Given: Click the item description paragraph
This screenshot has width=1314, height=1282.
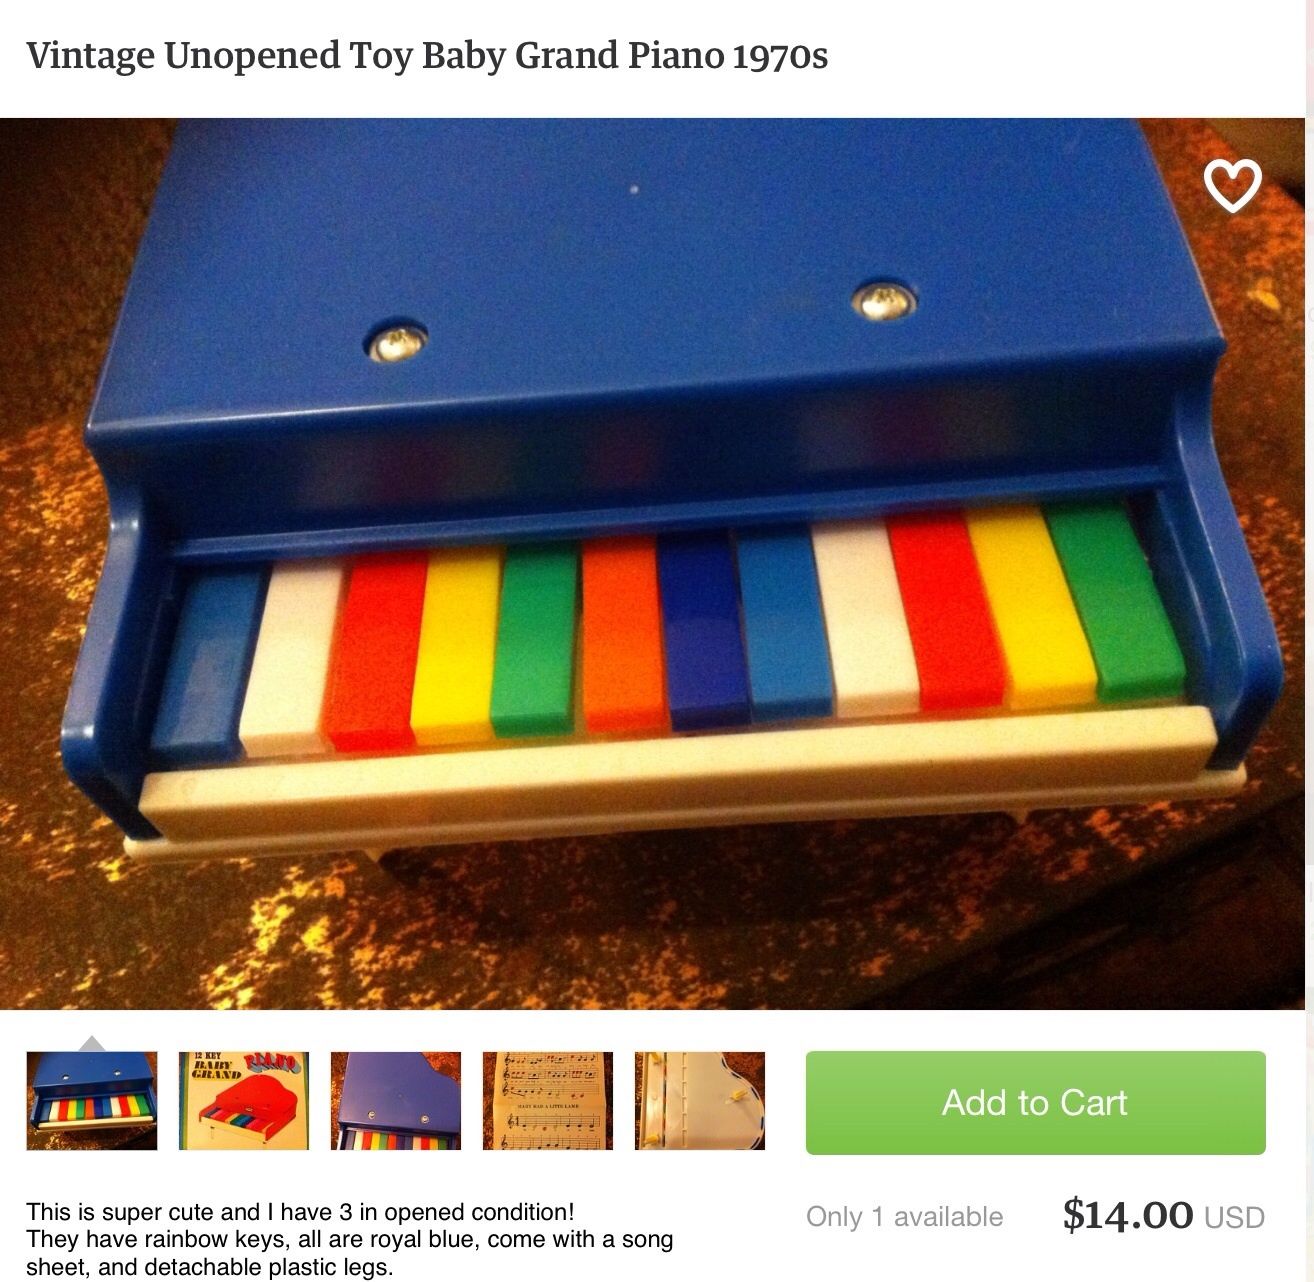Looking at the screenshot, I should pos(350,1240).
